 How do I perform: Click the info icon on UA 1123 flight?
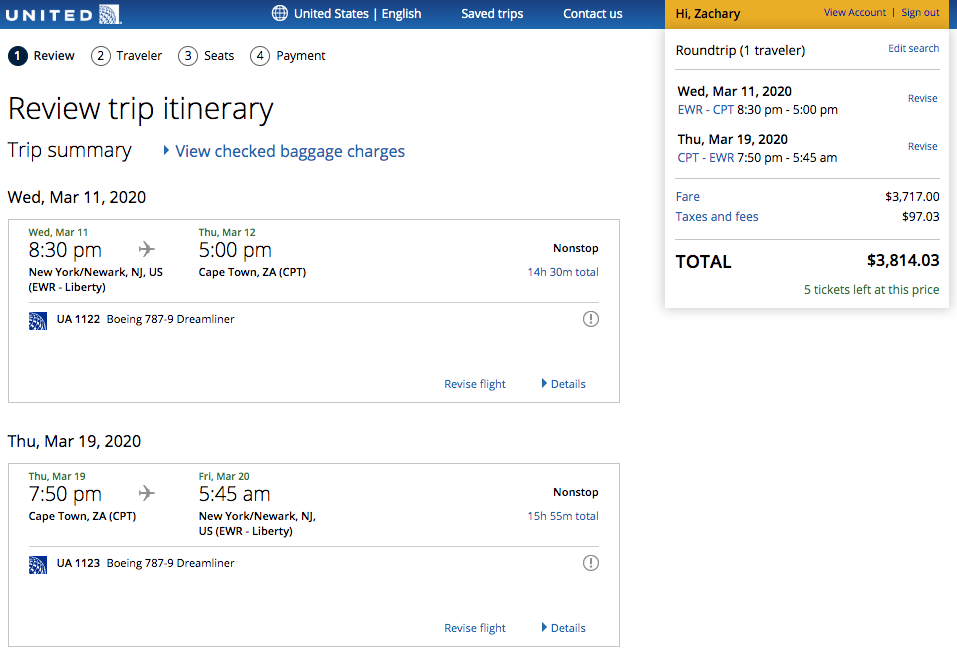[591, 563]
